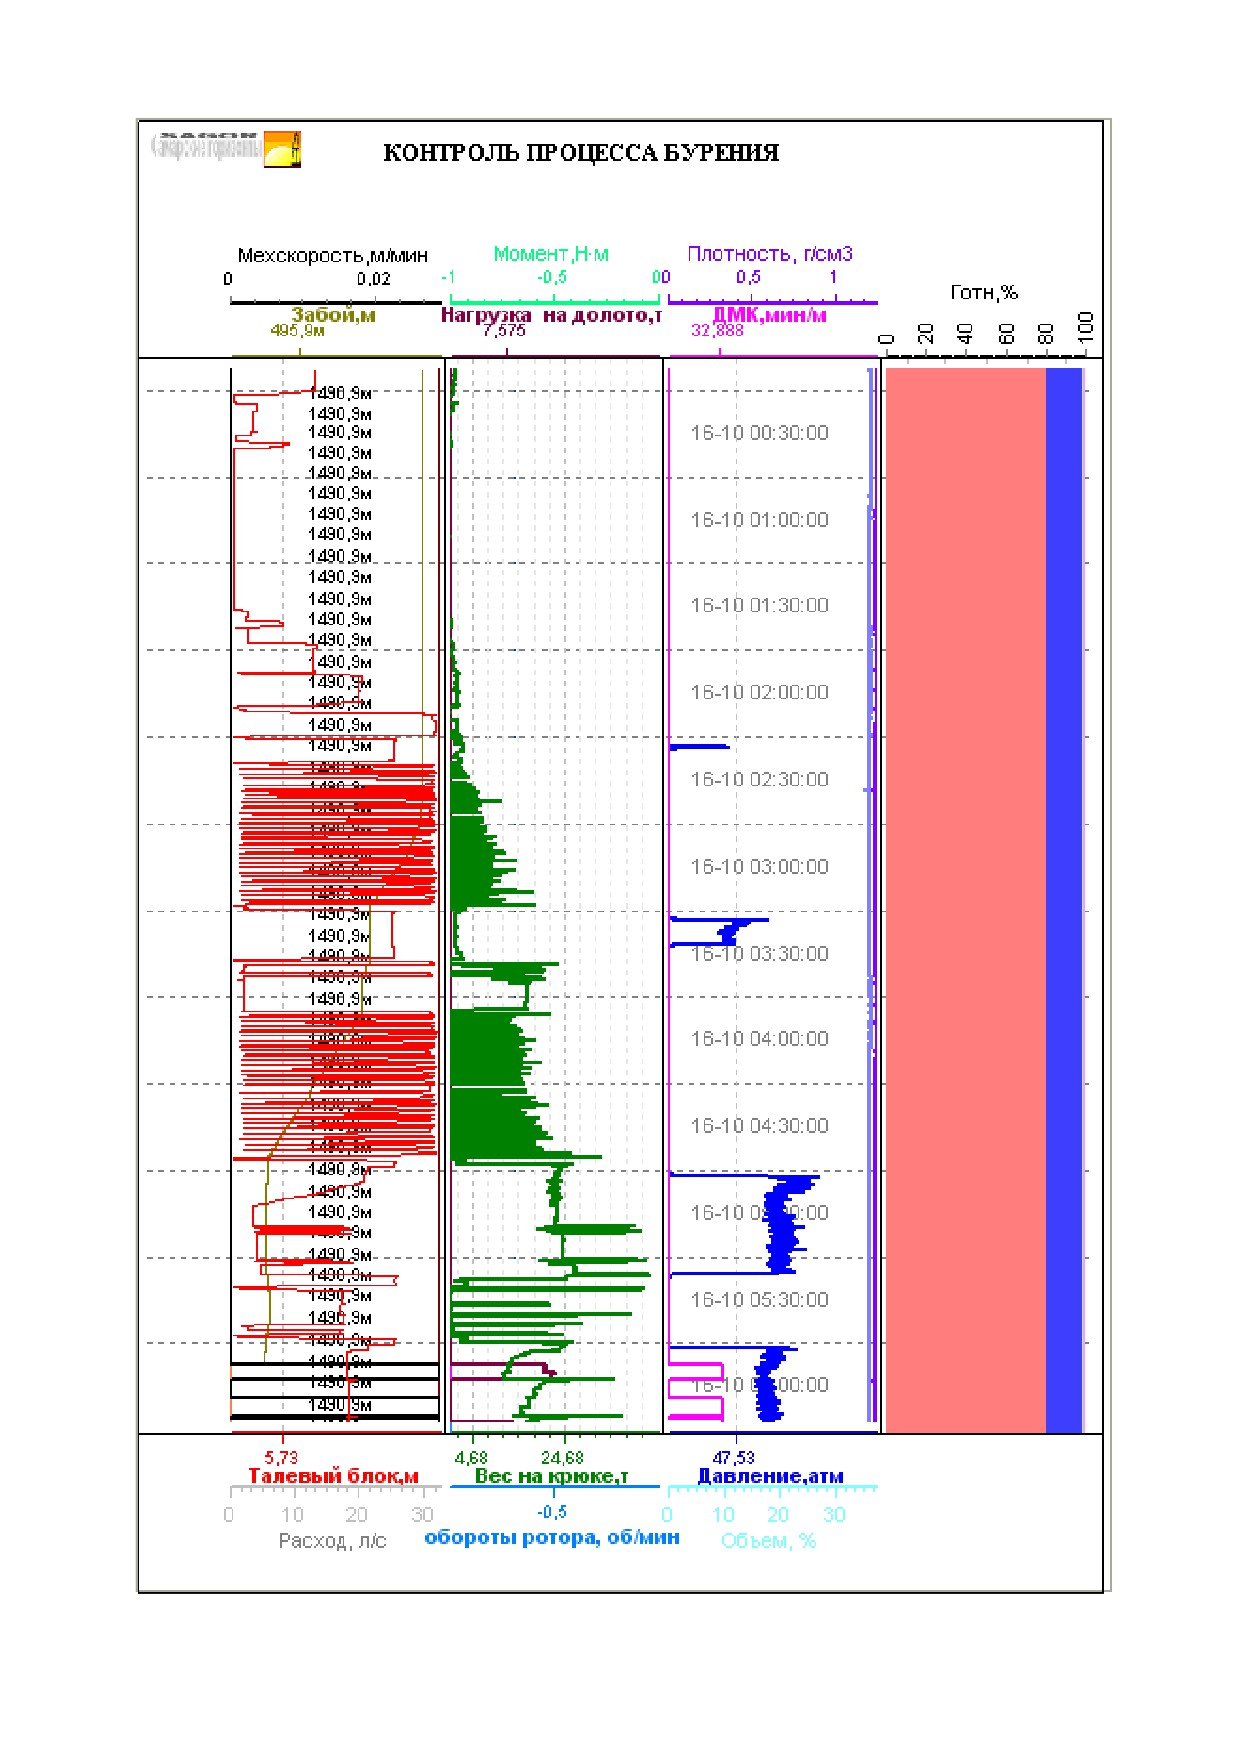Click the 'Забой,м' track label
The width and height of the screenshot is (1239, 1752).
pyautogui.click(x=333, y=315)
